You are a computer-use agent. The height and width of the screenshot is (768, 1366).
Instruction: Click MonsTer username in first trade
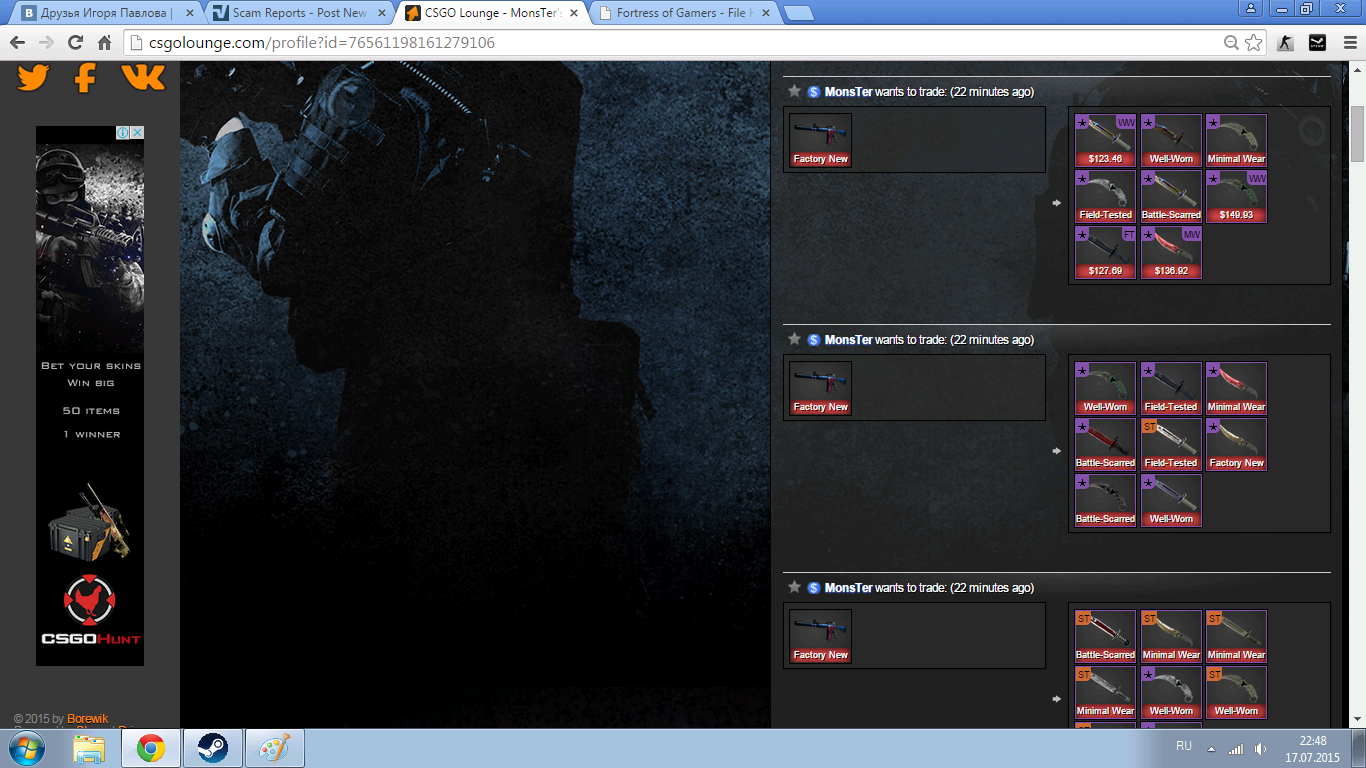pyautogui.click(x=848, y=92)
